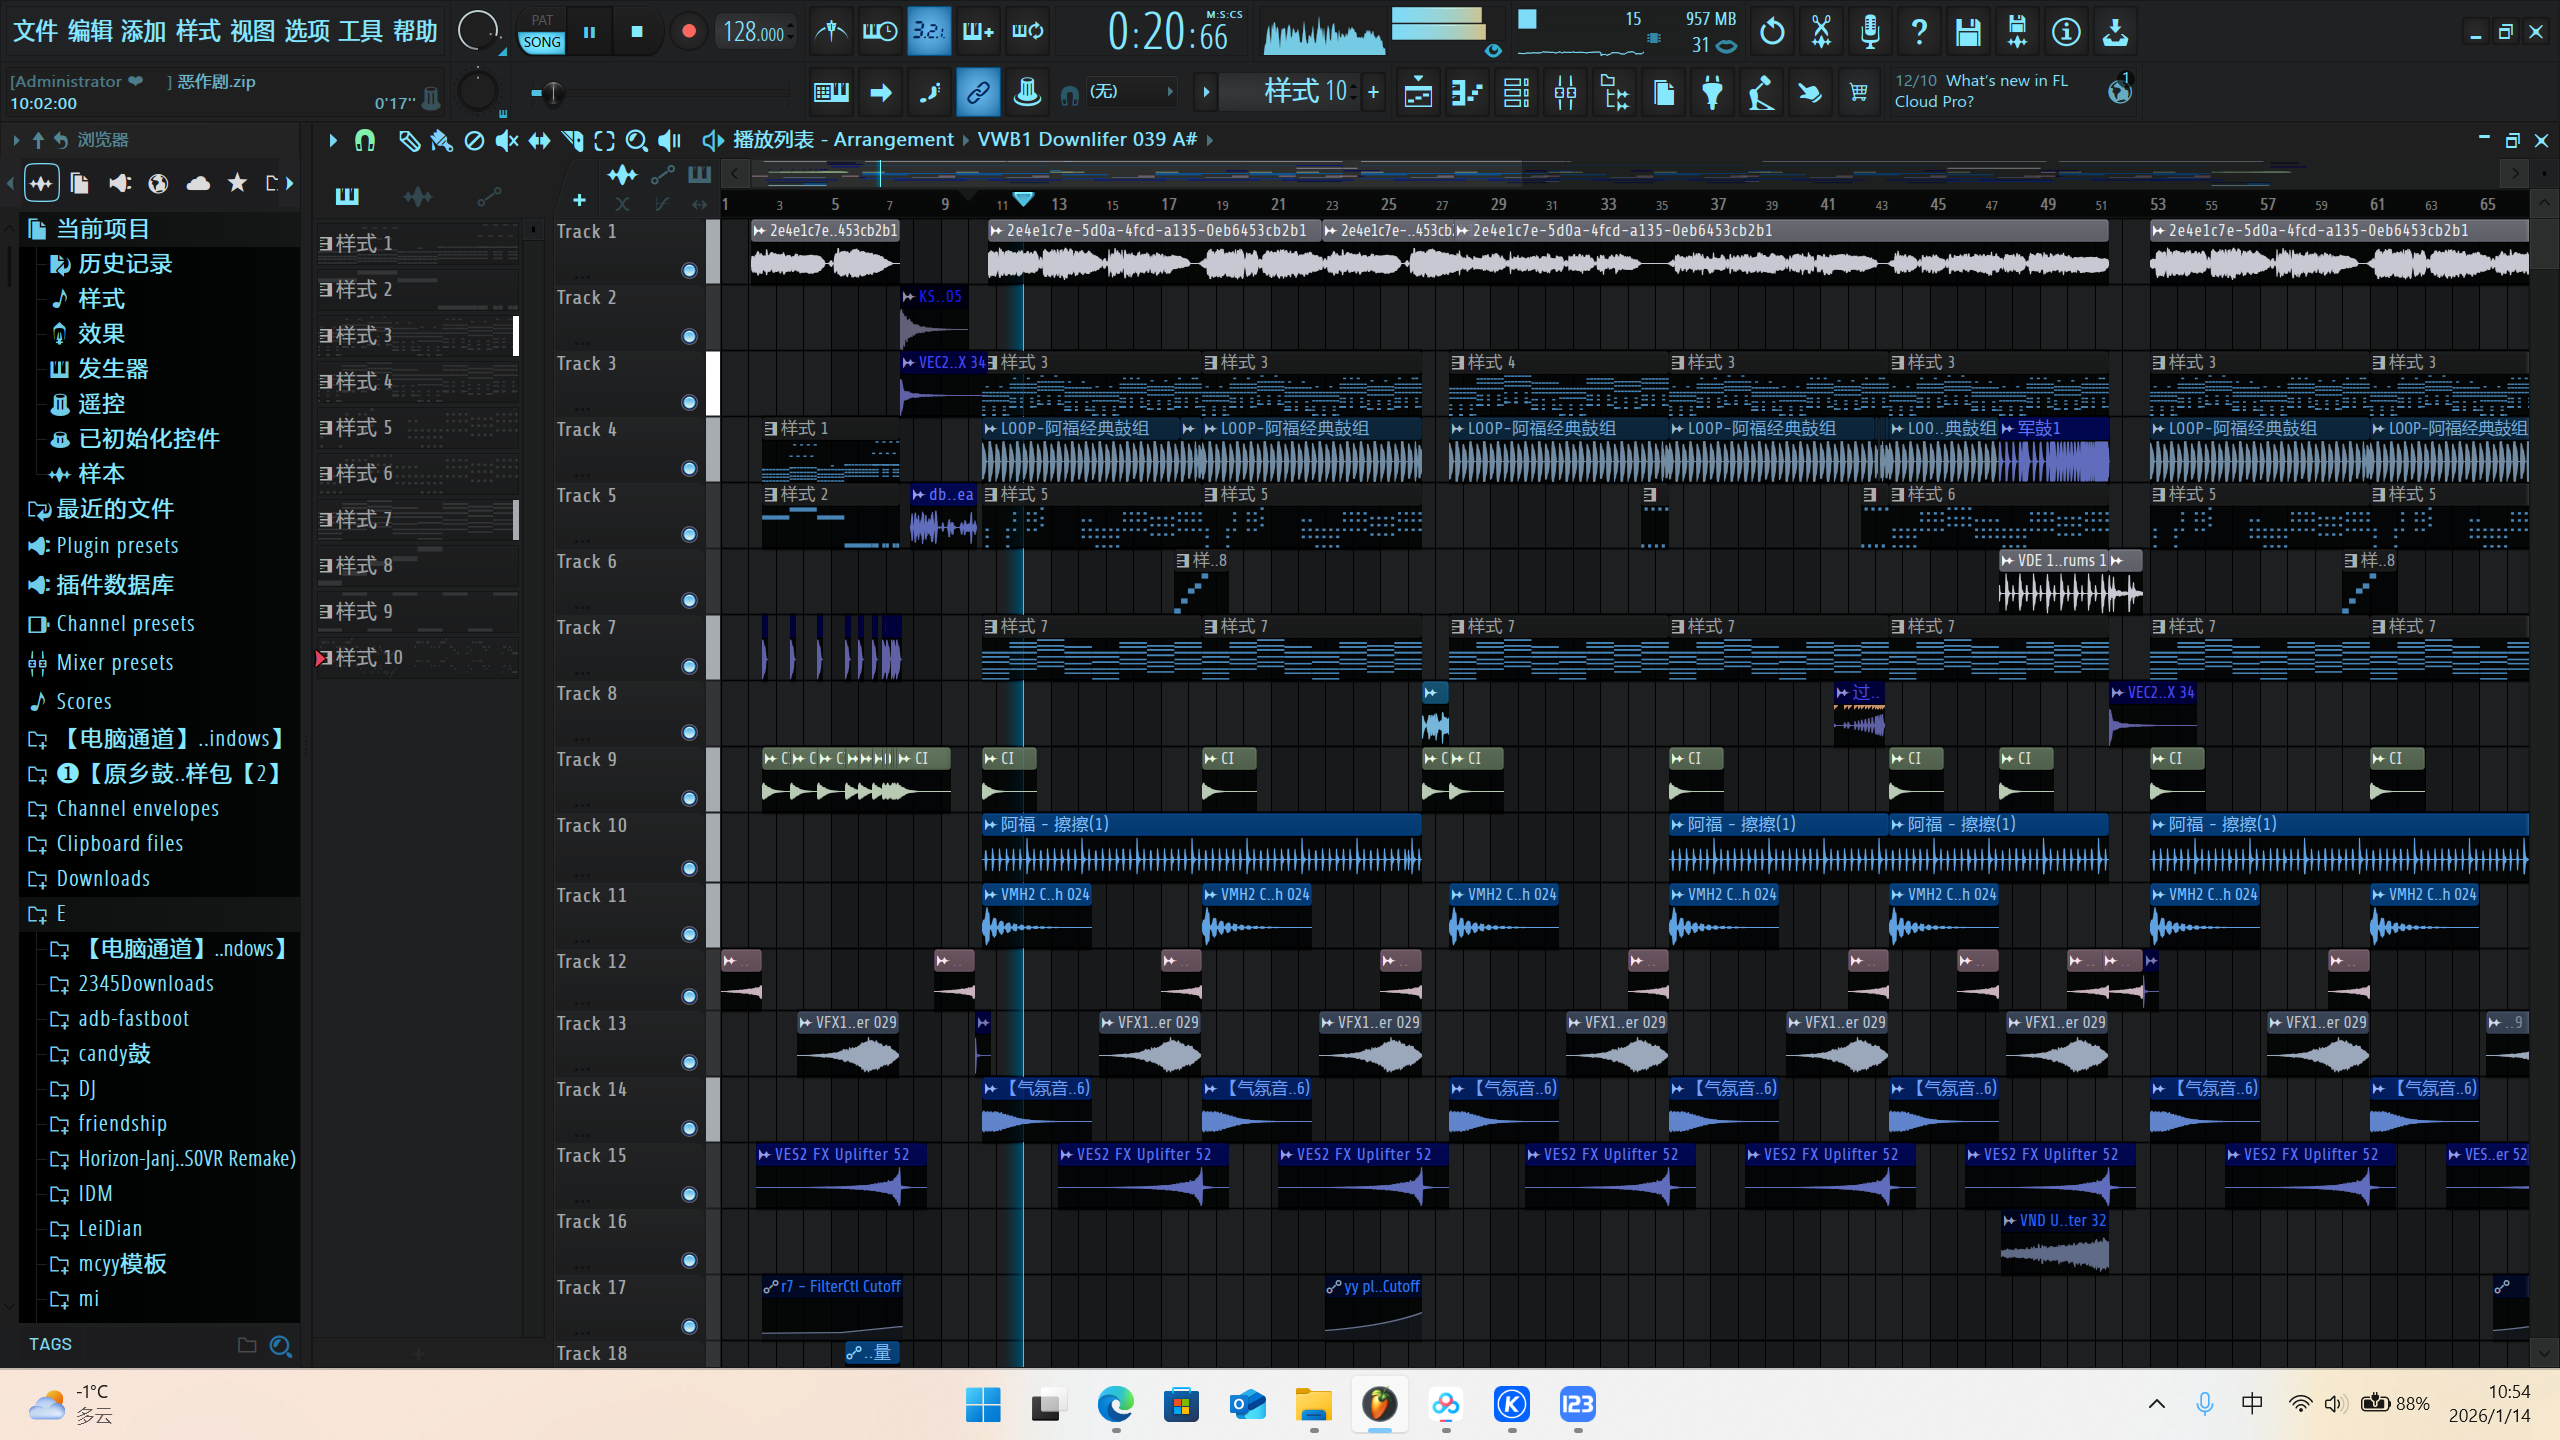Open the mixer window
Image resolution: width=2560 pixels, height=1440 pixels.
1565,93
